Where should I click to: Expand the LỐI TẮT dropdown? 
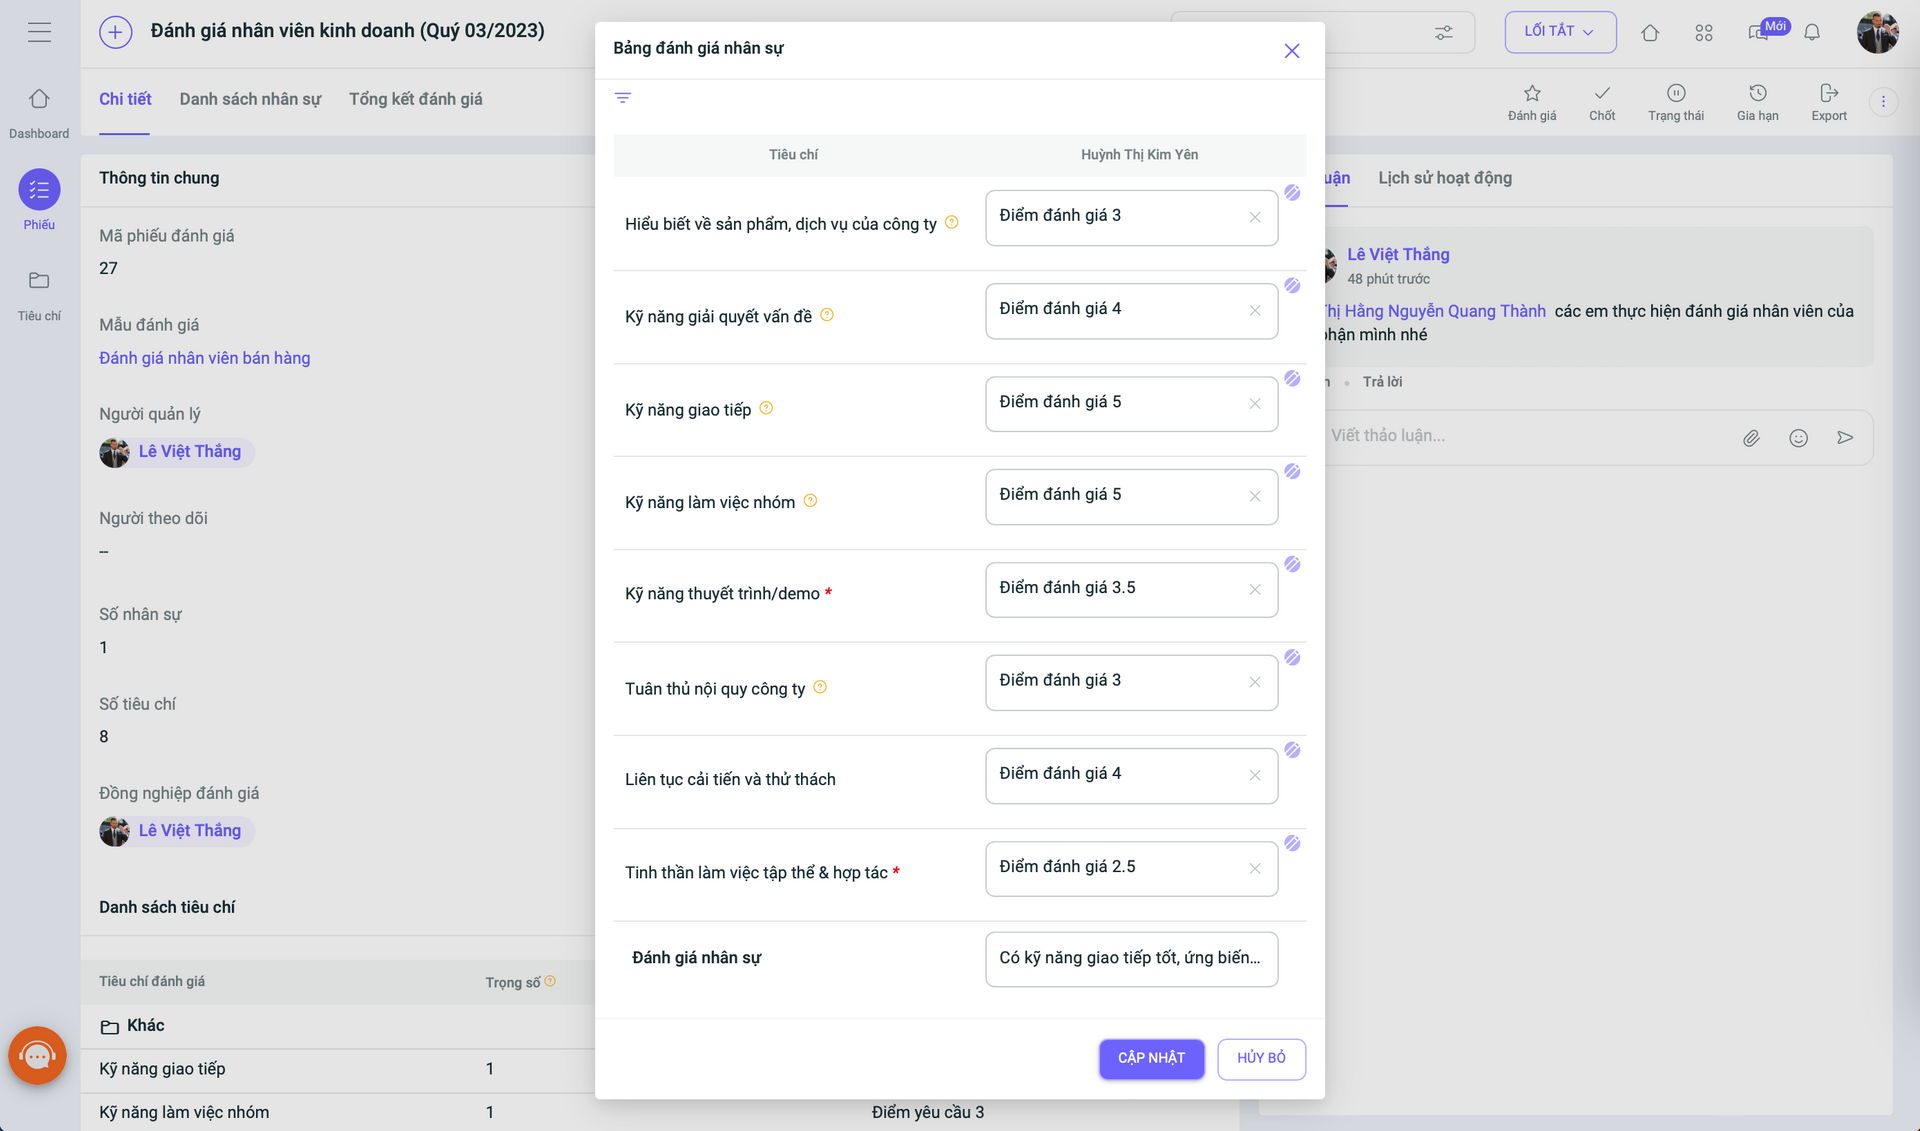click(x=1560, y=32)
